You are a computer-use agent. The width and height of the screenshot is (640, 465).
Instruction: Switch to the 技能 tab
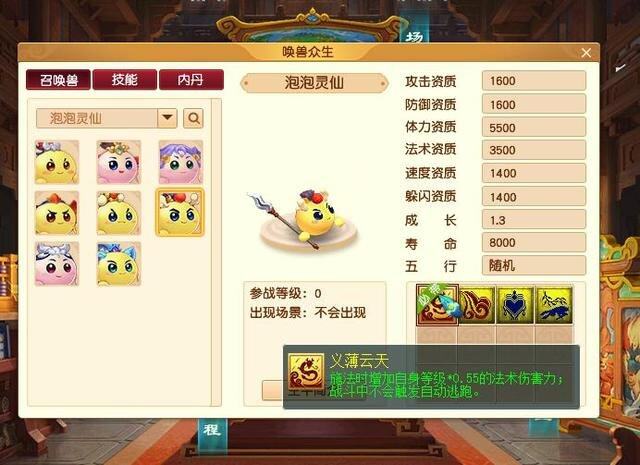[x=124, y=80]
